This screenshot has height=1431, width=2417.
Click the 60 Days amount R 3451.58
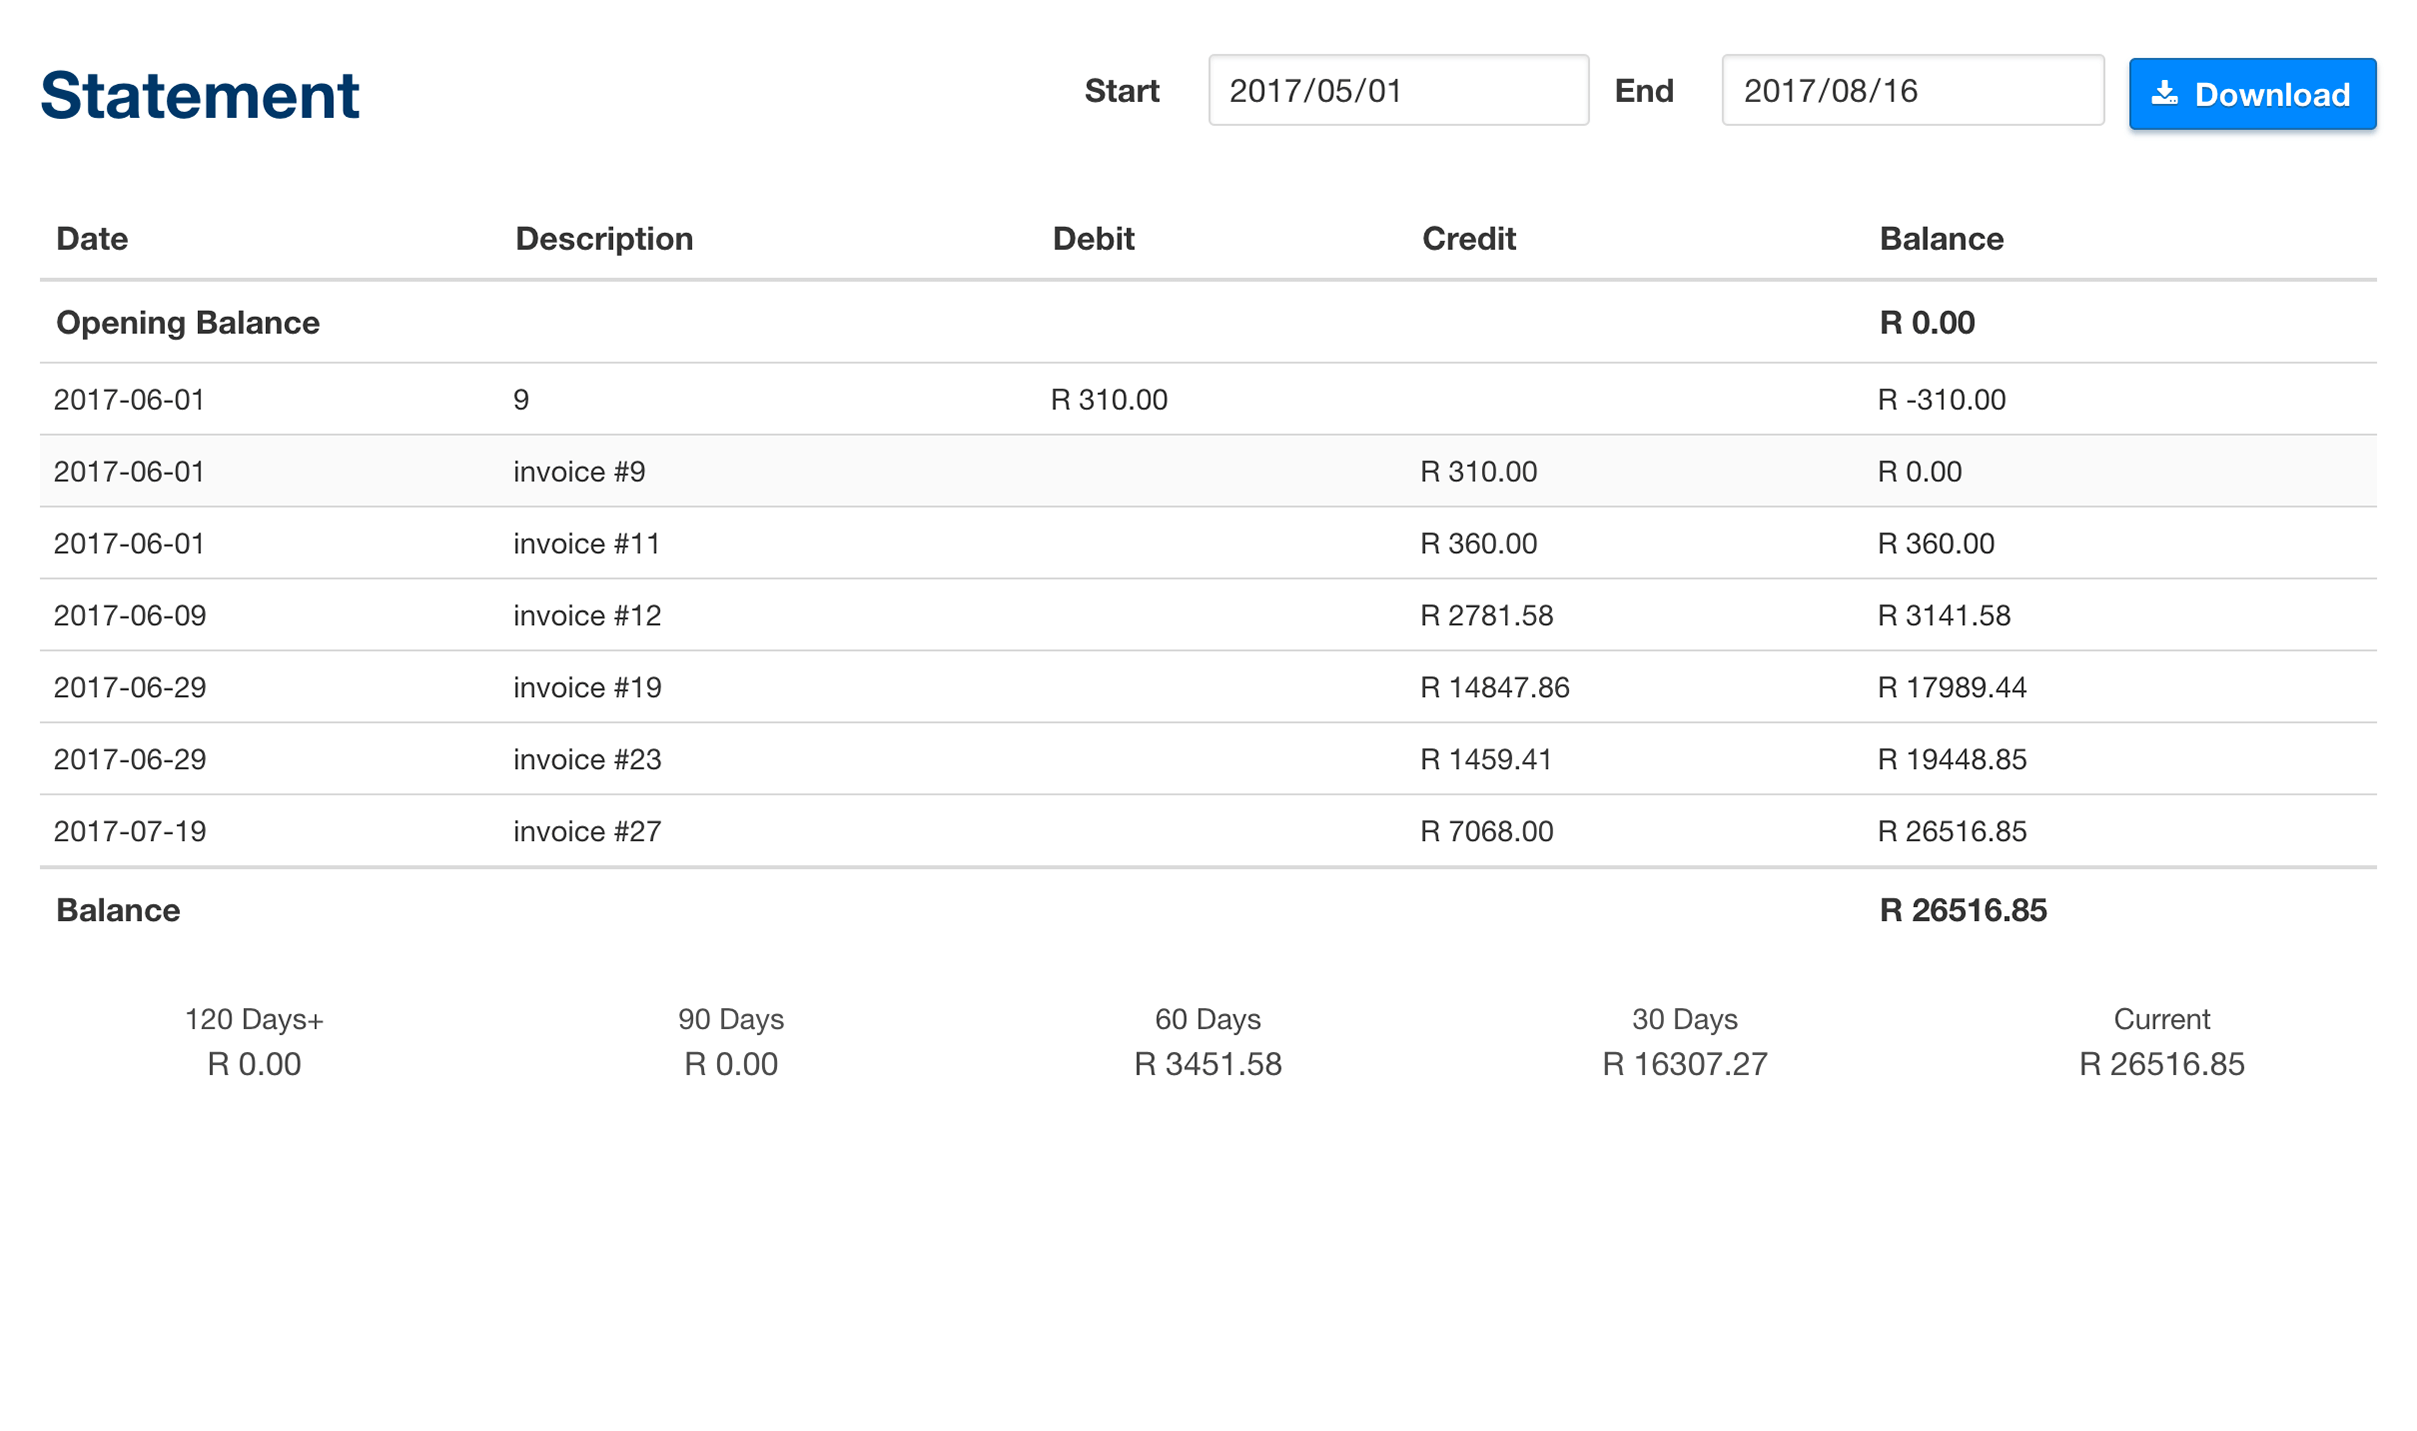(x=1208, y=1065)
